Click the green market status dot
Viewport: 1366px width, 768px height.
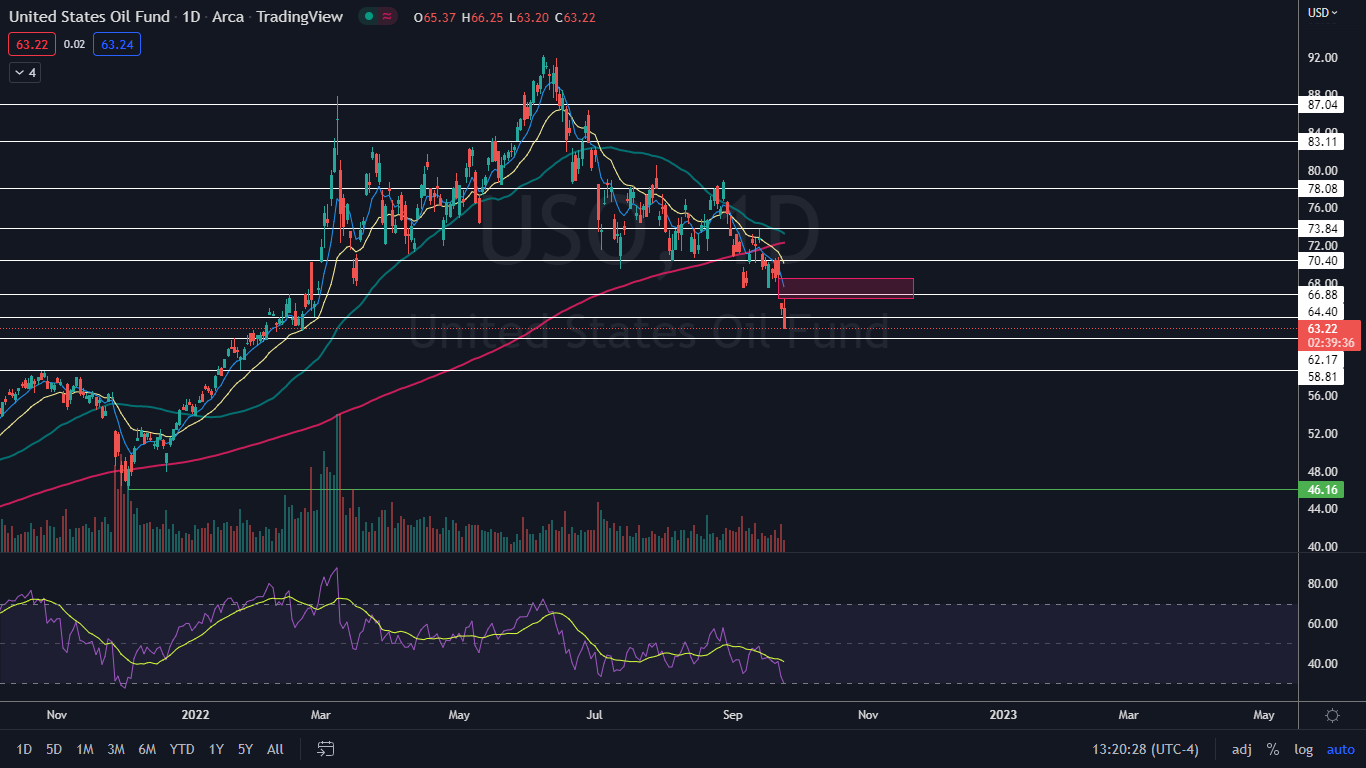368,16
